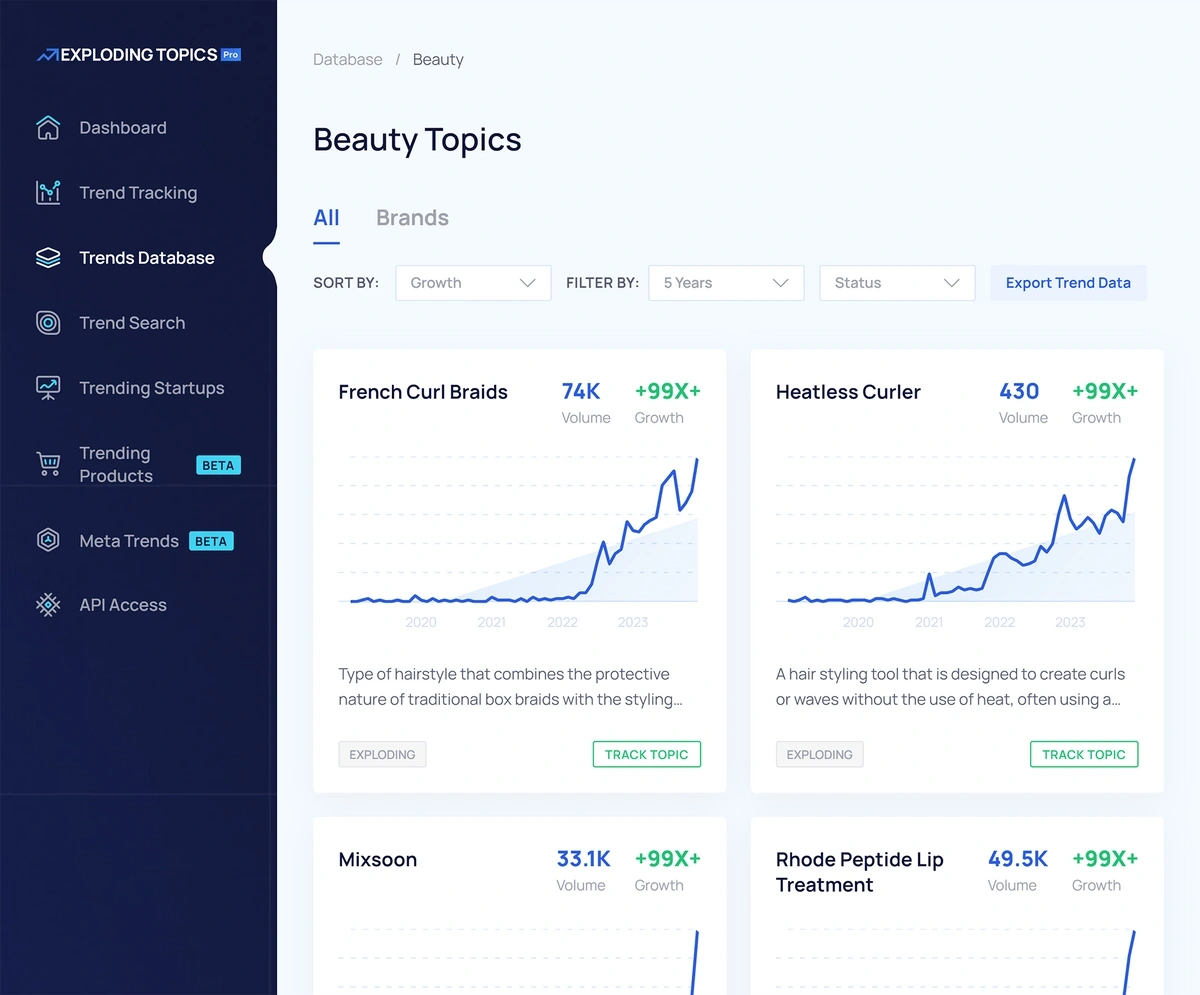Click the Trend Tracking chart icon
Screen dimensions: 1200x995
click(x=48, y=193)
